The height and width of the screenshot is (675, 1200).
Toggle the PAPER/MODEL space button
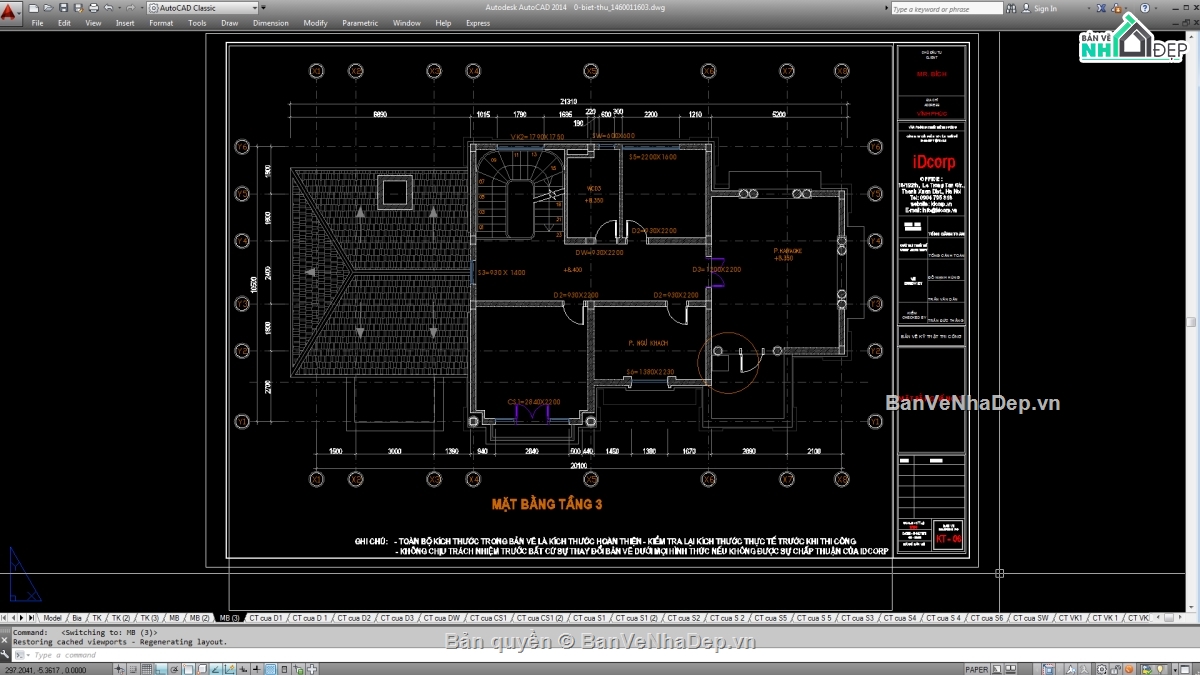click(977, 669)
